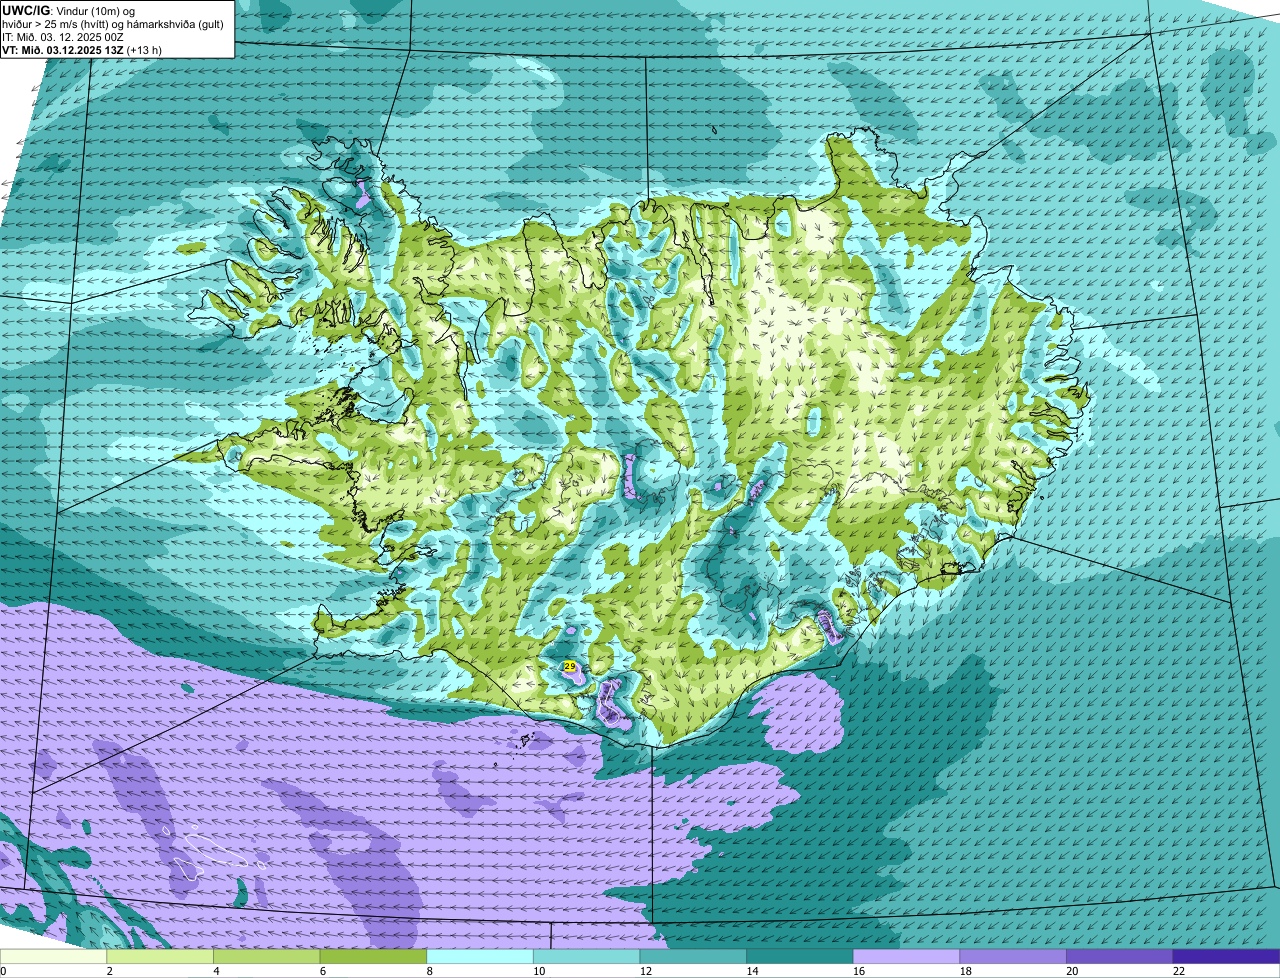The height and width of the screenshot is (978, 1280).
Task: Click the legend scale label '16'
Action: point(858,971)
